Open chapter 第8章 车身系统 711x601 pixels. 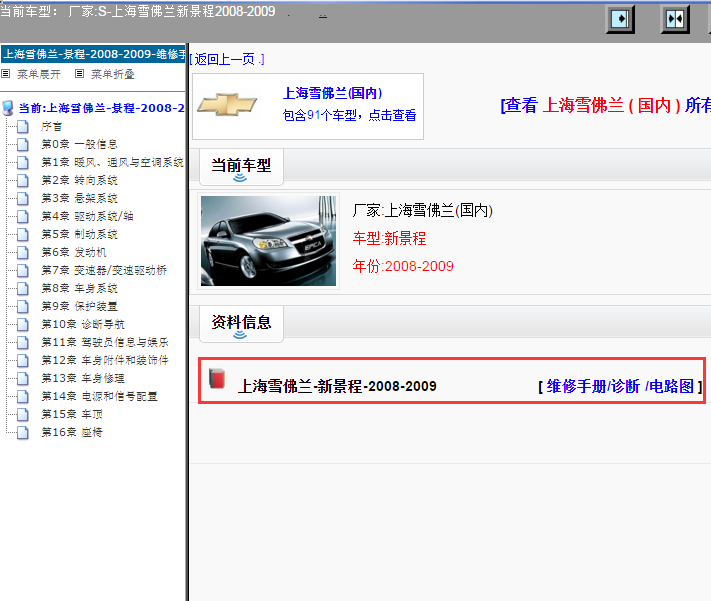79,288
